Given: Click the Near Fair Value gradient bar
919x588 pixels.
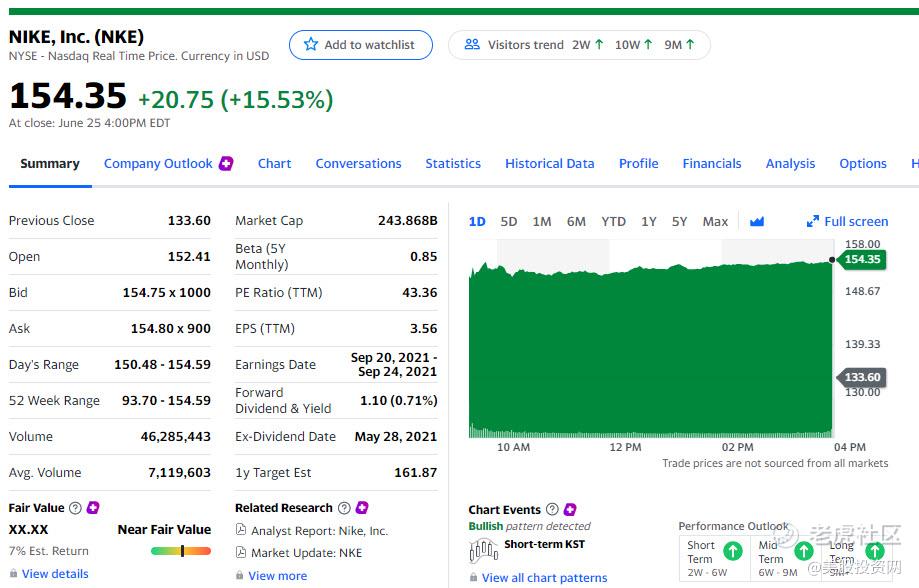Looking at the screenshot, I should (x=181, y=551).
